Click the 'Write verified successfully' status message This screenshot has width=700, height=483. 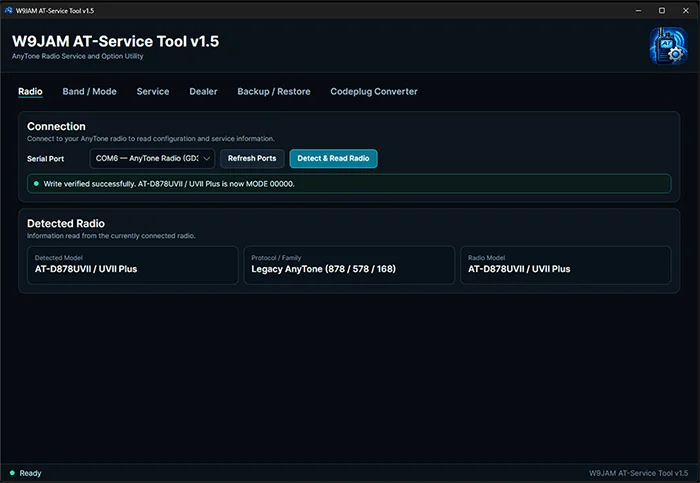[349, 183]
